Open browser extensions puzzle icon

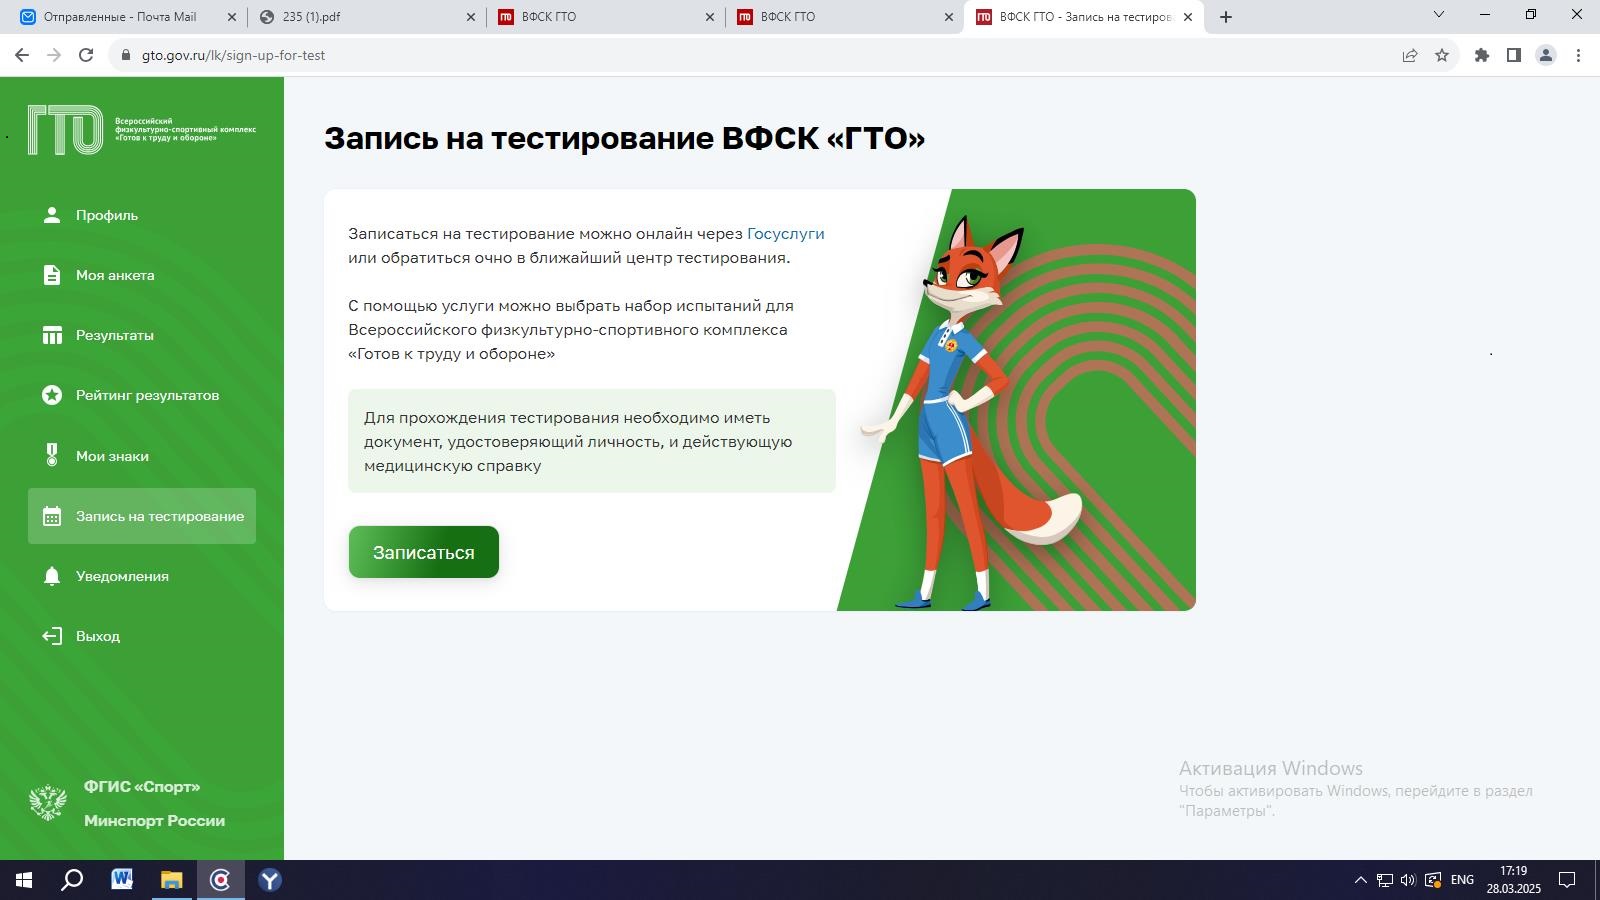click(x=1482, y=55)
